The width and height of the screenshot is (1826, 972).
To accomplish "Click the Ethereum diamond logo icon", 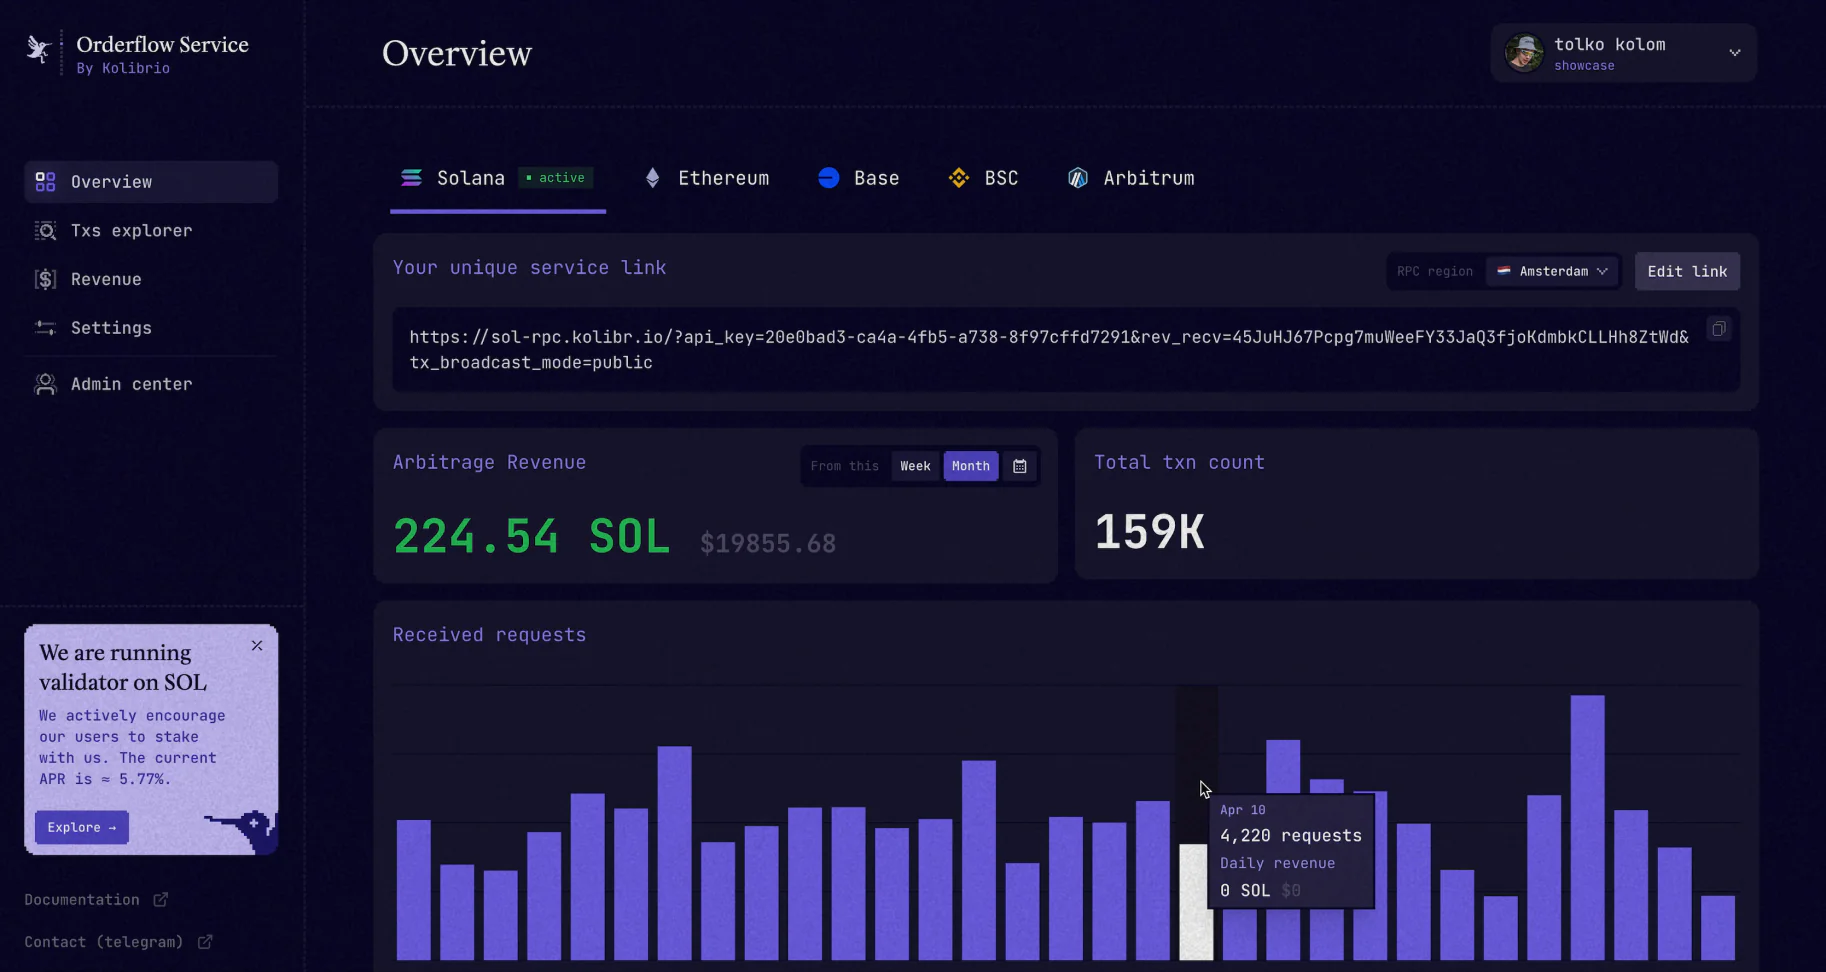I will click(652, 178).
